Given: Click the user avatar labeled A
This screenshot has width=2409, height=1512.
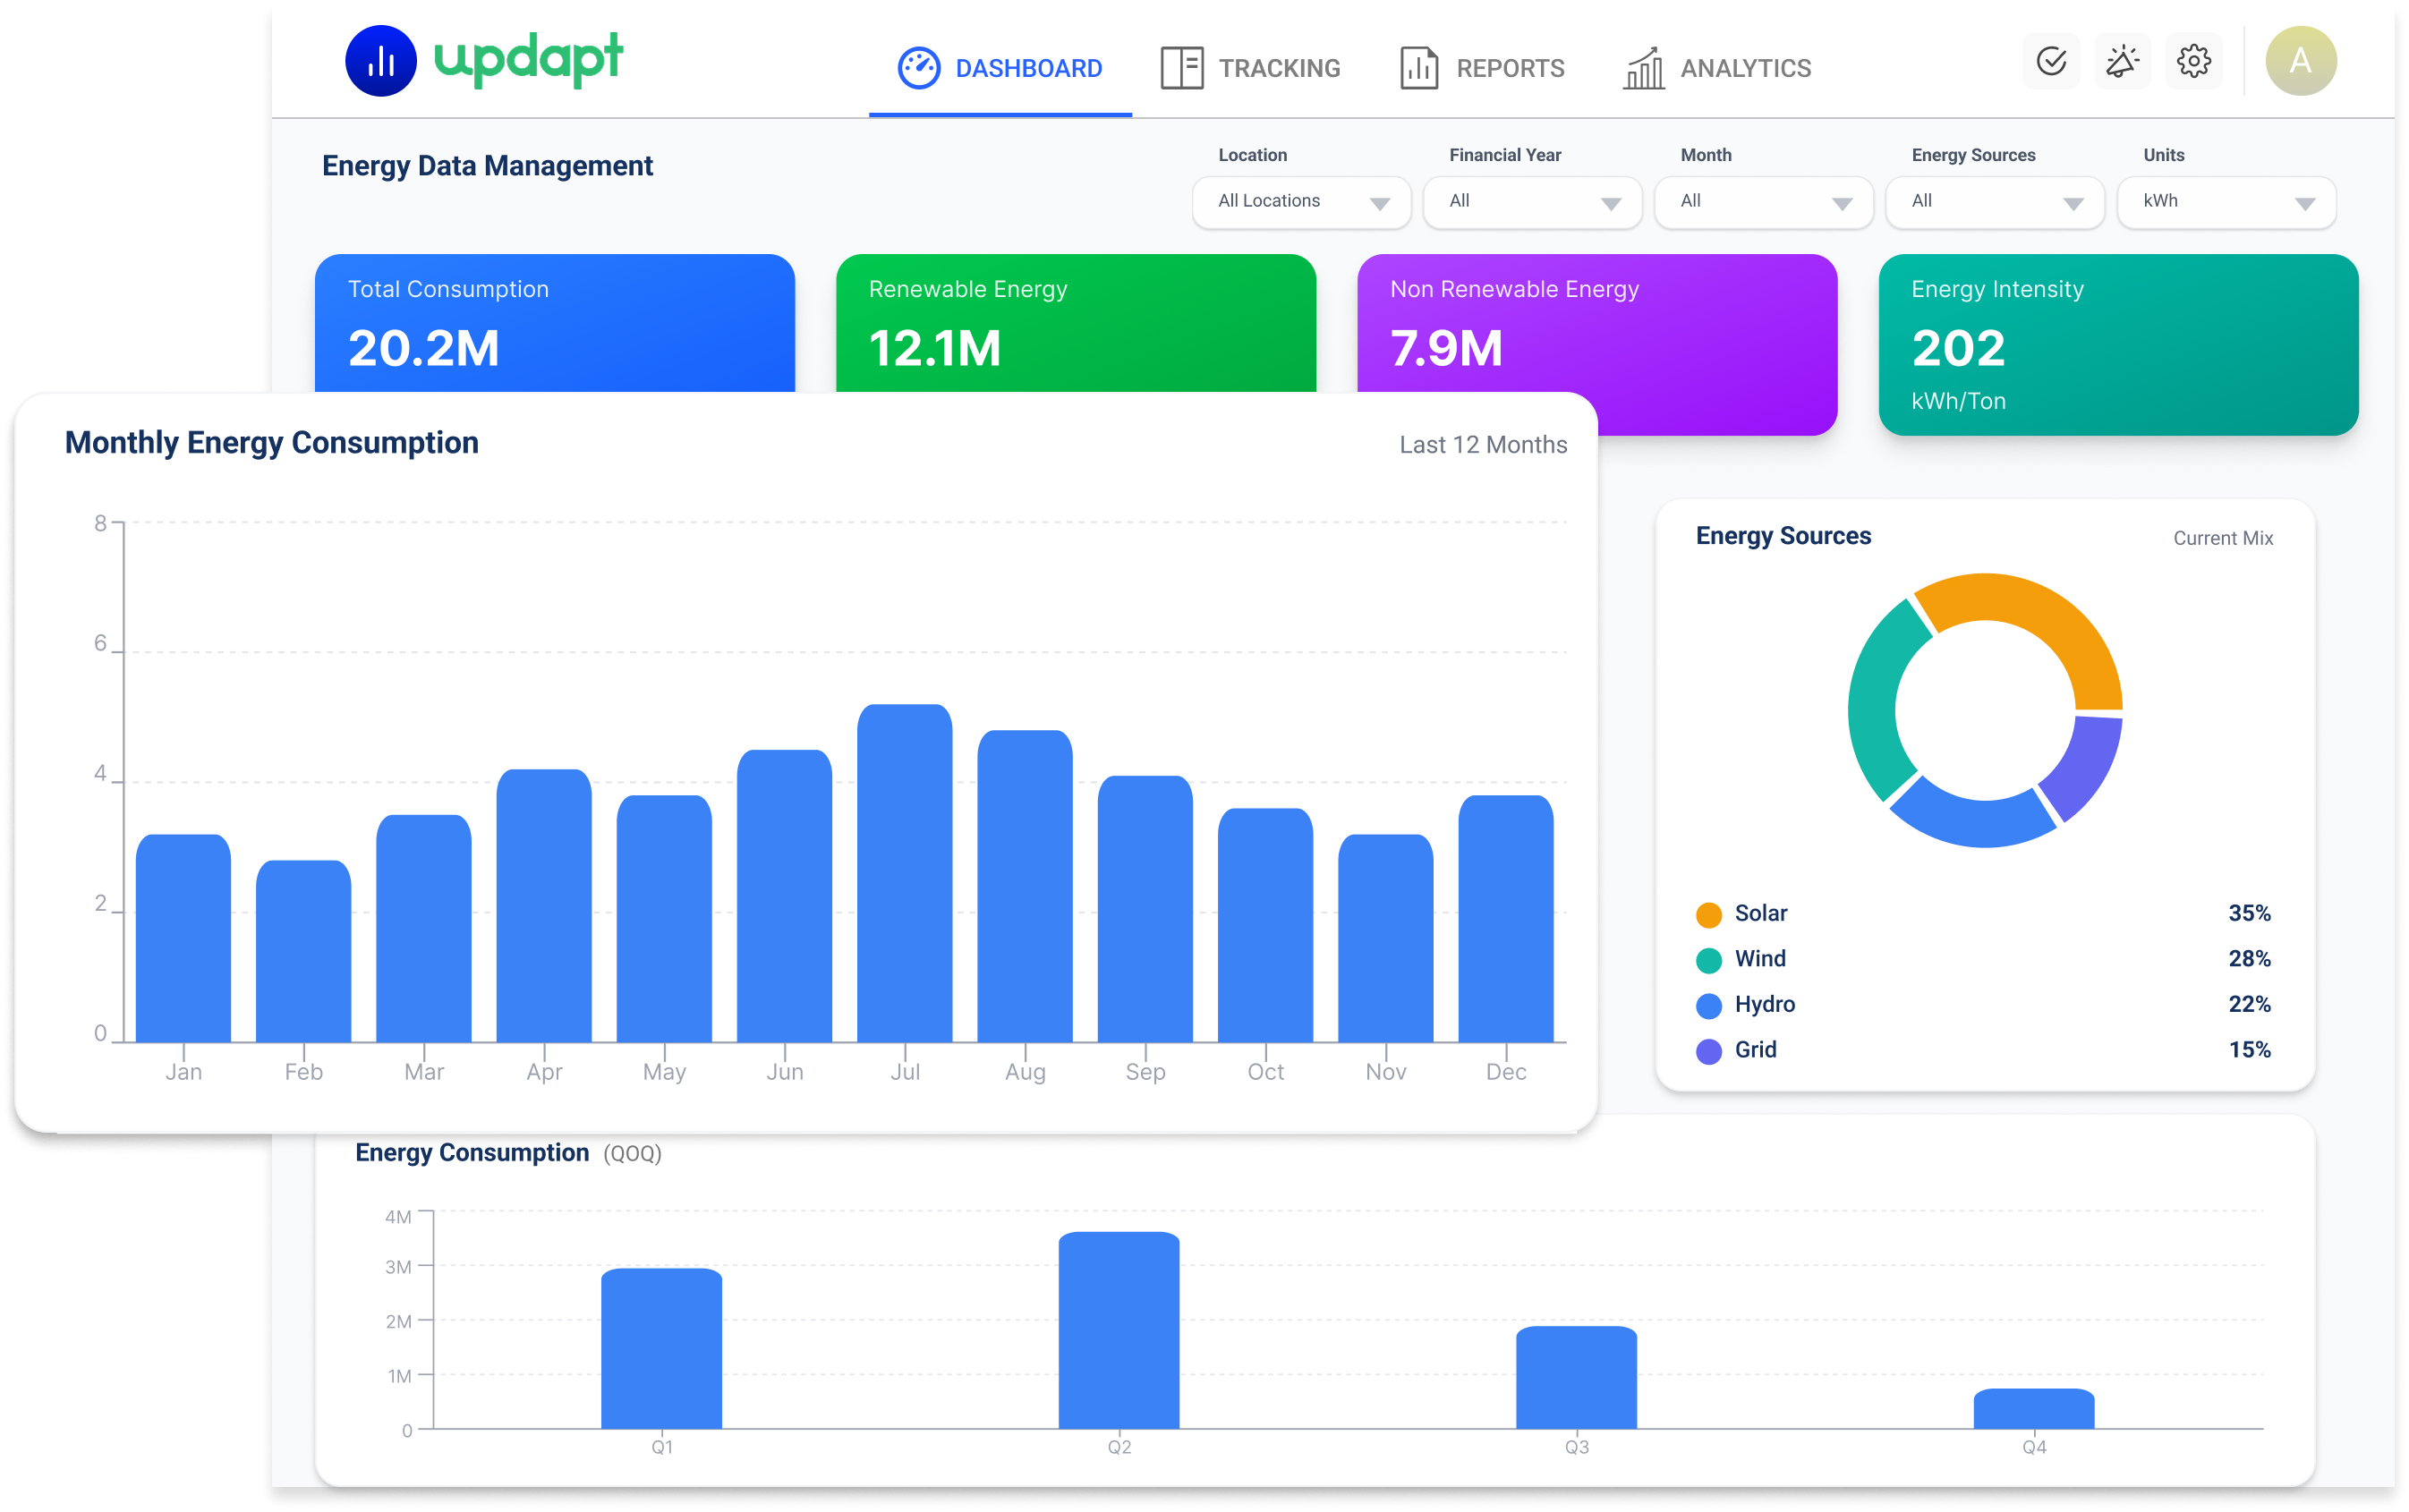Looking at the screenshot, I should point(2300,62).
